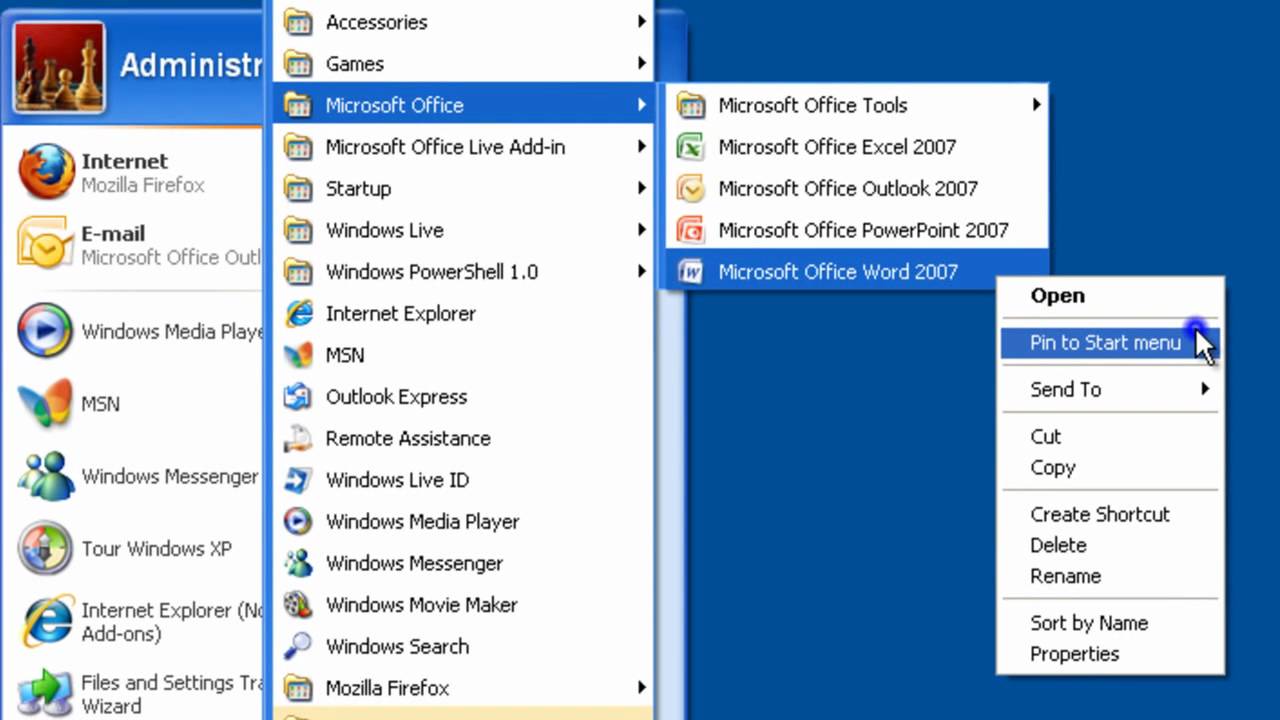Click the Windows Search magnifier icon
Viewport: 1280px width, 720px height.
(x=298, y=647)
